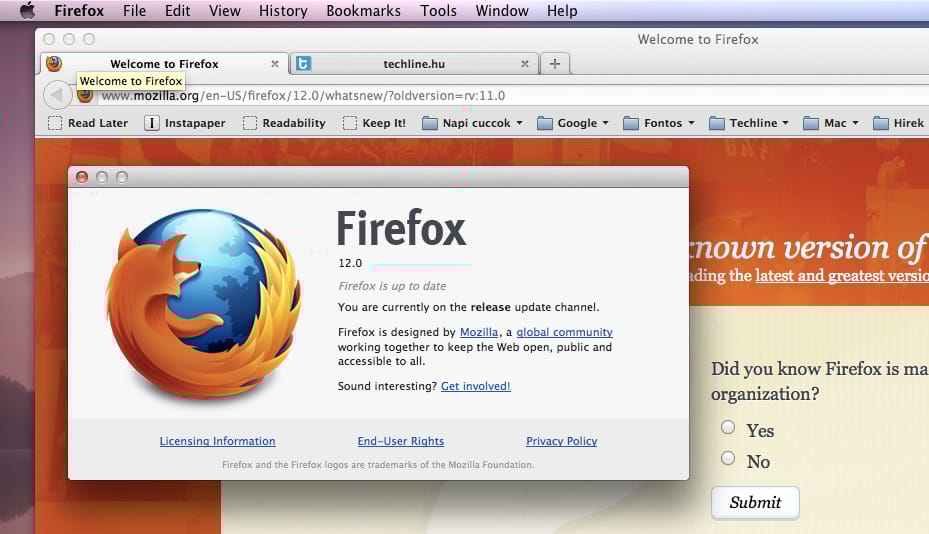Close the Welcome to Firefox tab
Image resolution: width=929 pixels, height=534 pixels.
pos(275,63)
